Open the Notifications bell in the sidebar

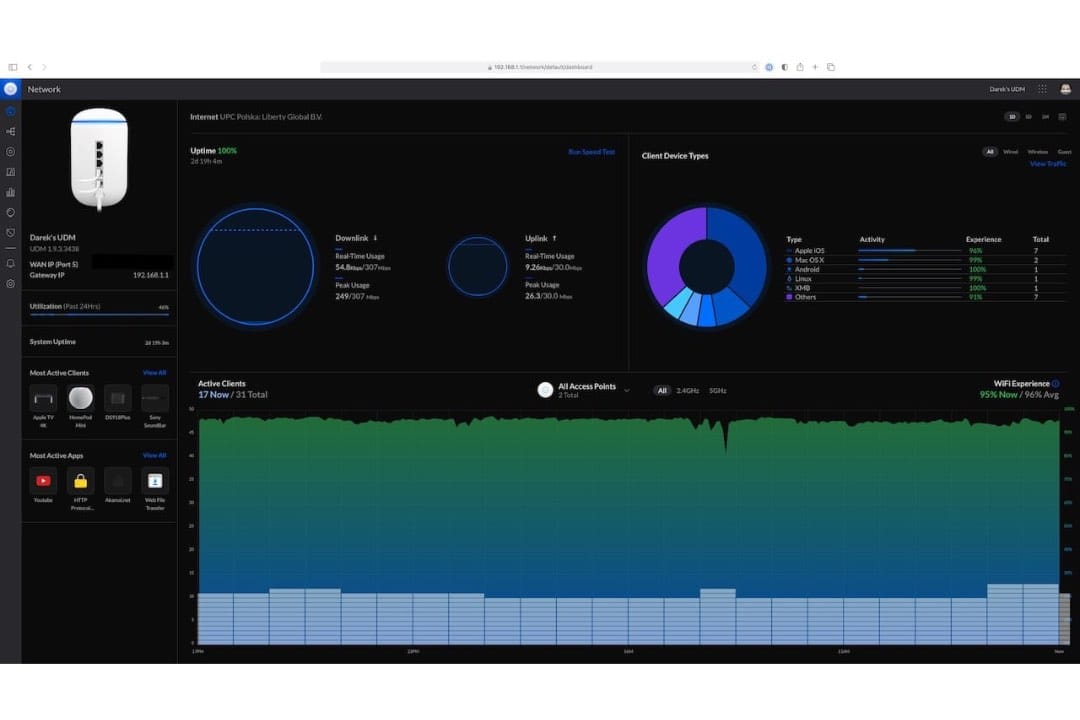pyautogui.click(x=10, y=263)
